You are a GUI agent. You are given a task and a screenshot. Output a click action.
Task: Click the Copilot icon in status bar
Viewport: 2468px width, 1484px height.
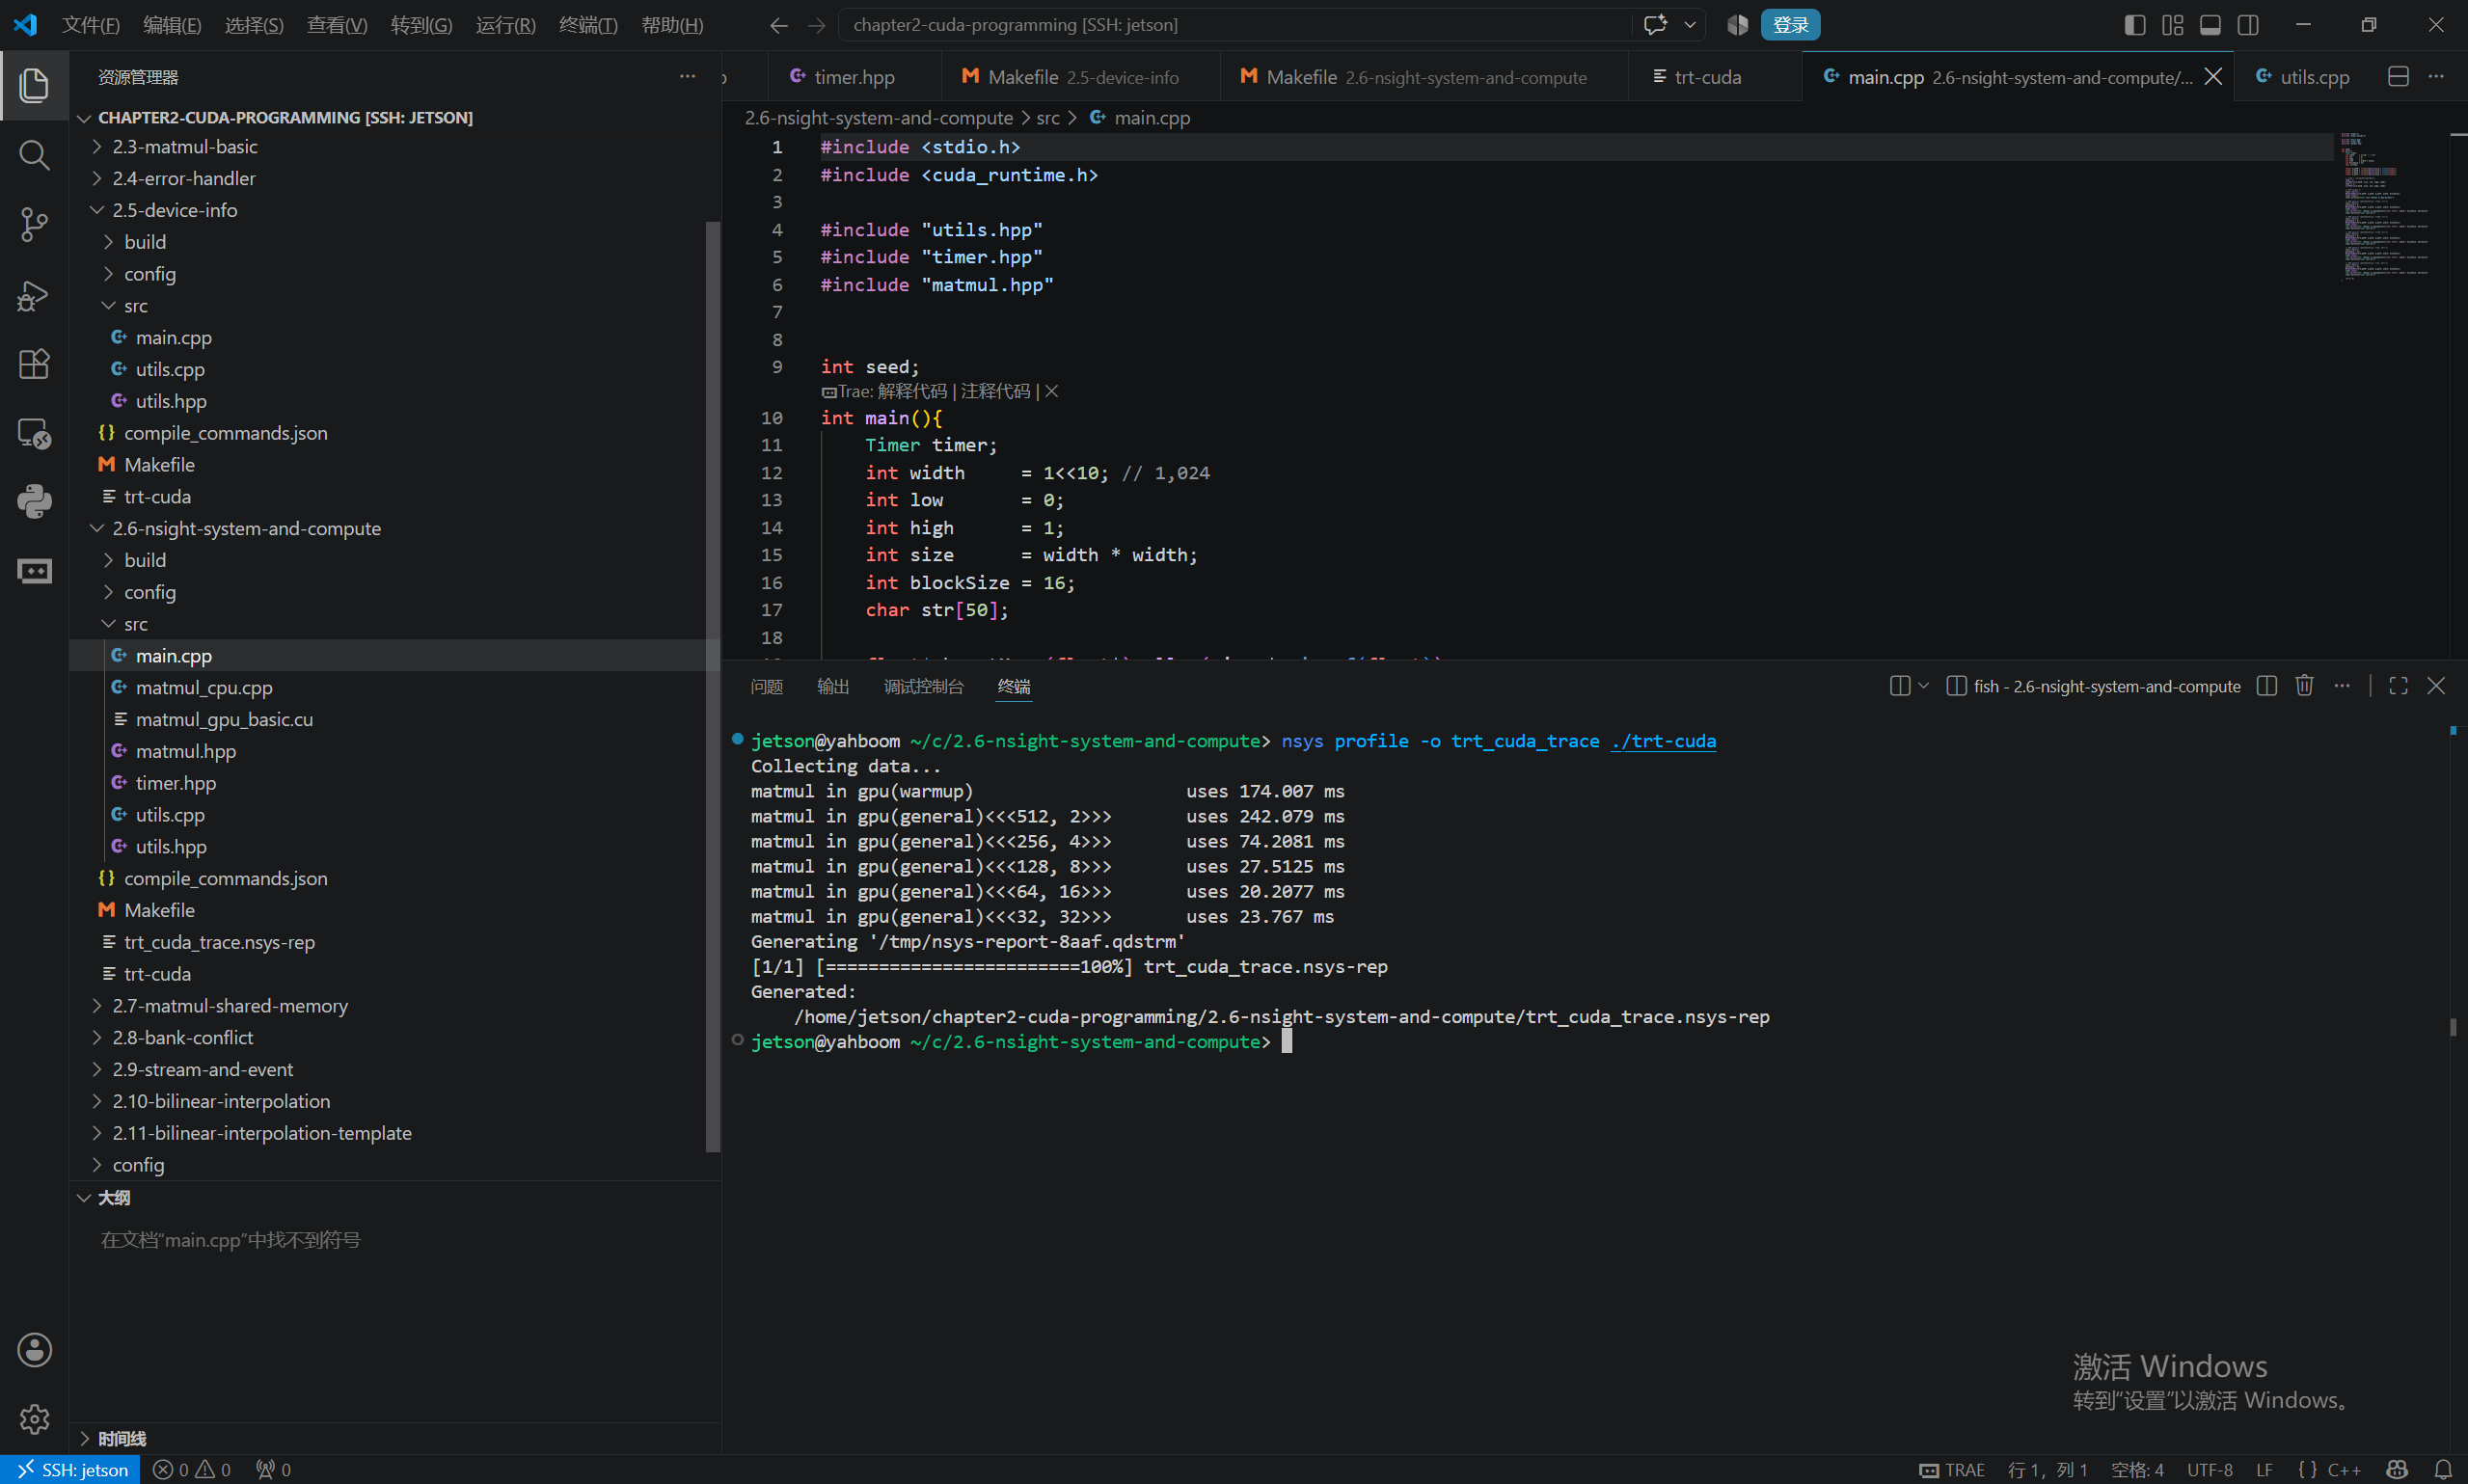tap(2397, 1470)
